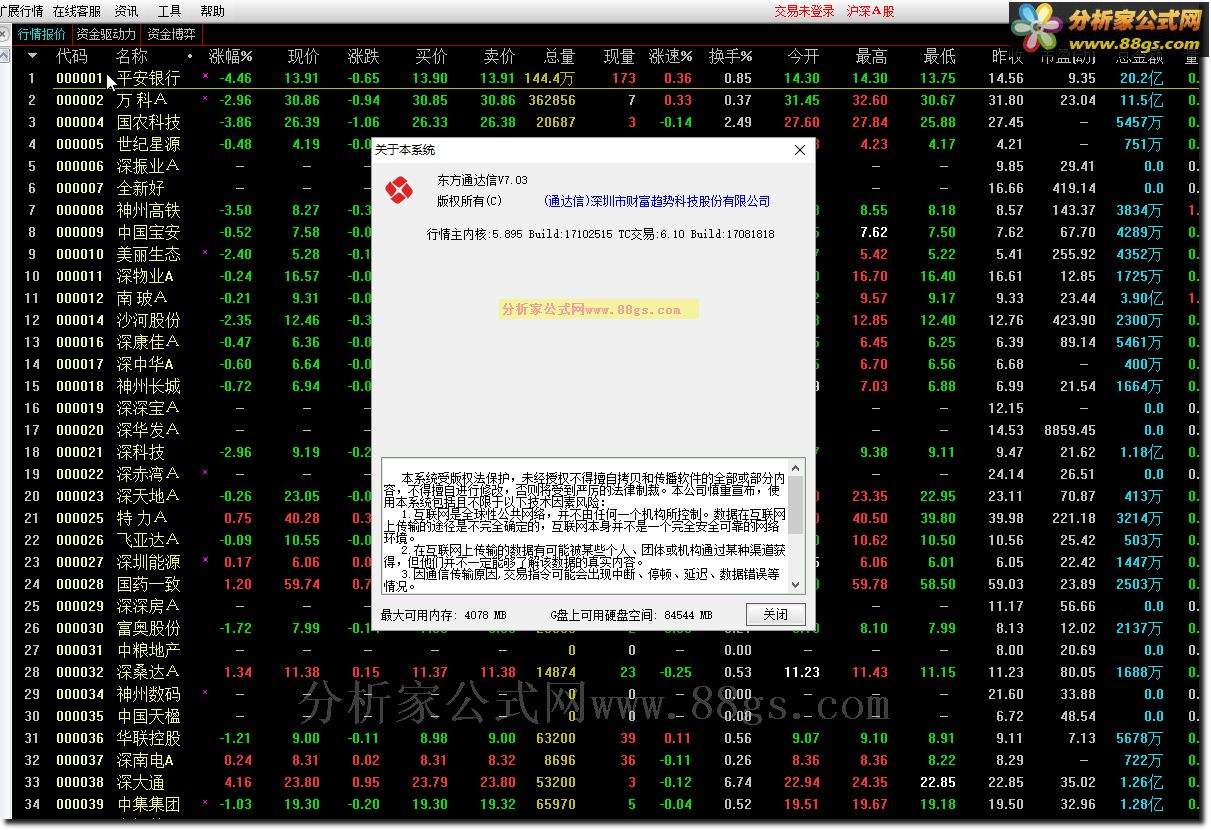Click the disclaimer scrollbar thumb
The width and height of the screenshot is (1211, 830).
[x=796, y=505]
